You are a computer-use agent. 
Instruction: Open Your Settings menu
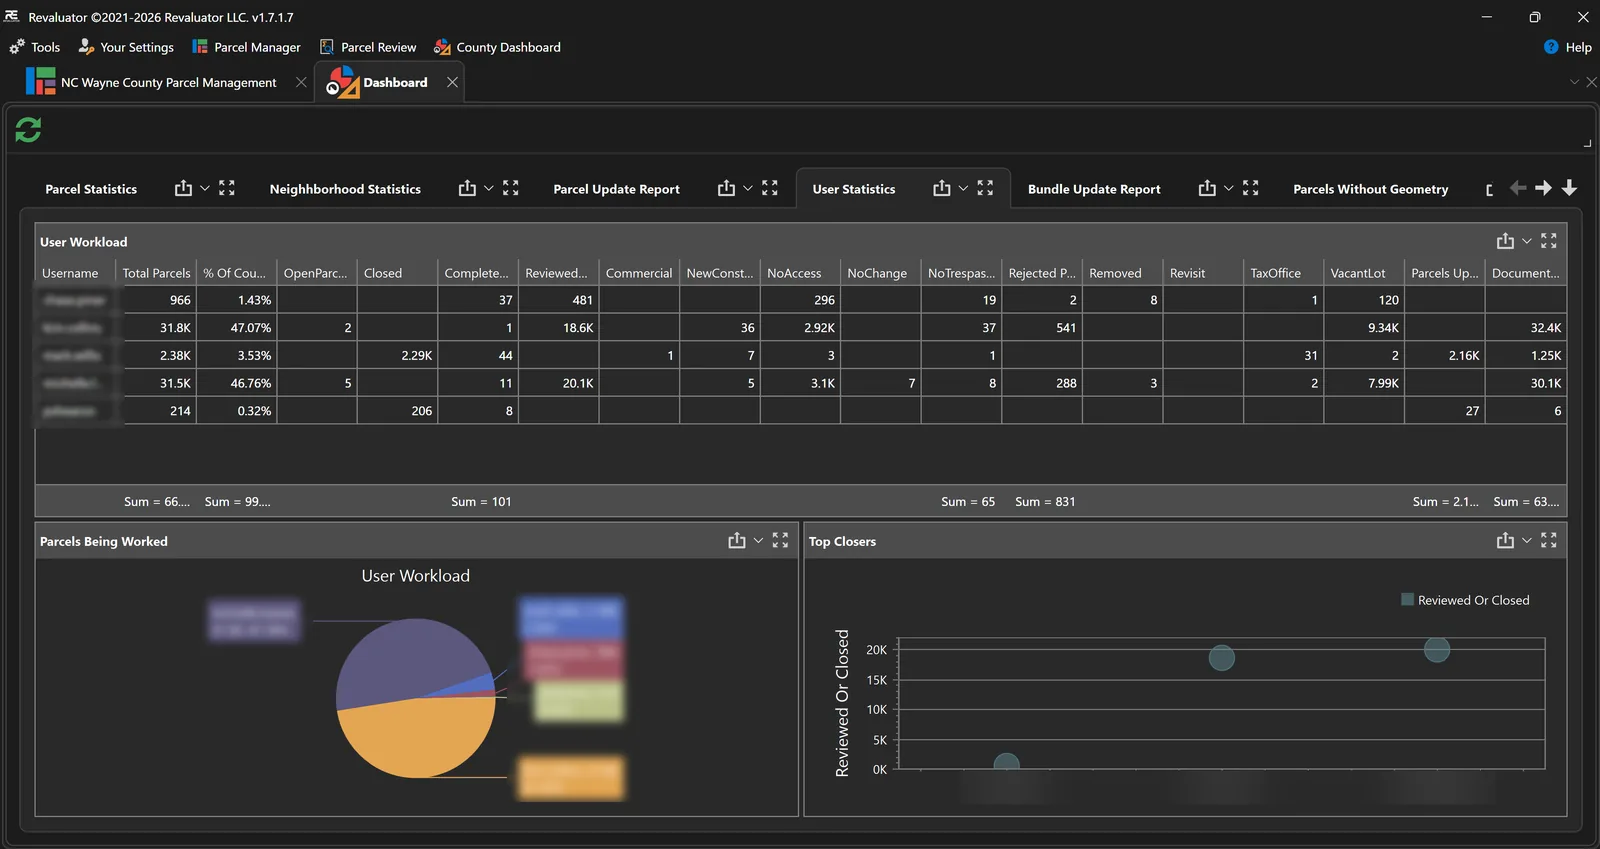coord(126,47)
